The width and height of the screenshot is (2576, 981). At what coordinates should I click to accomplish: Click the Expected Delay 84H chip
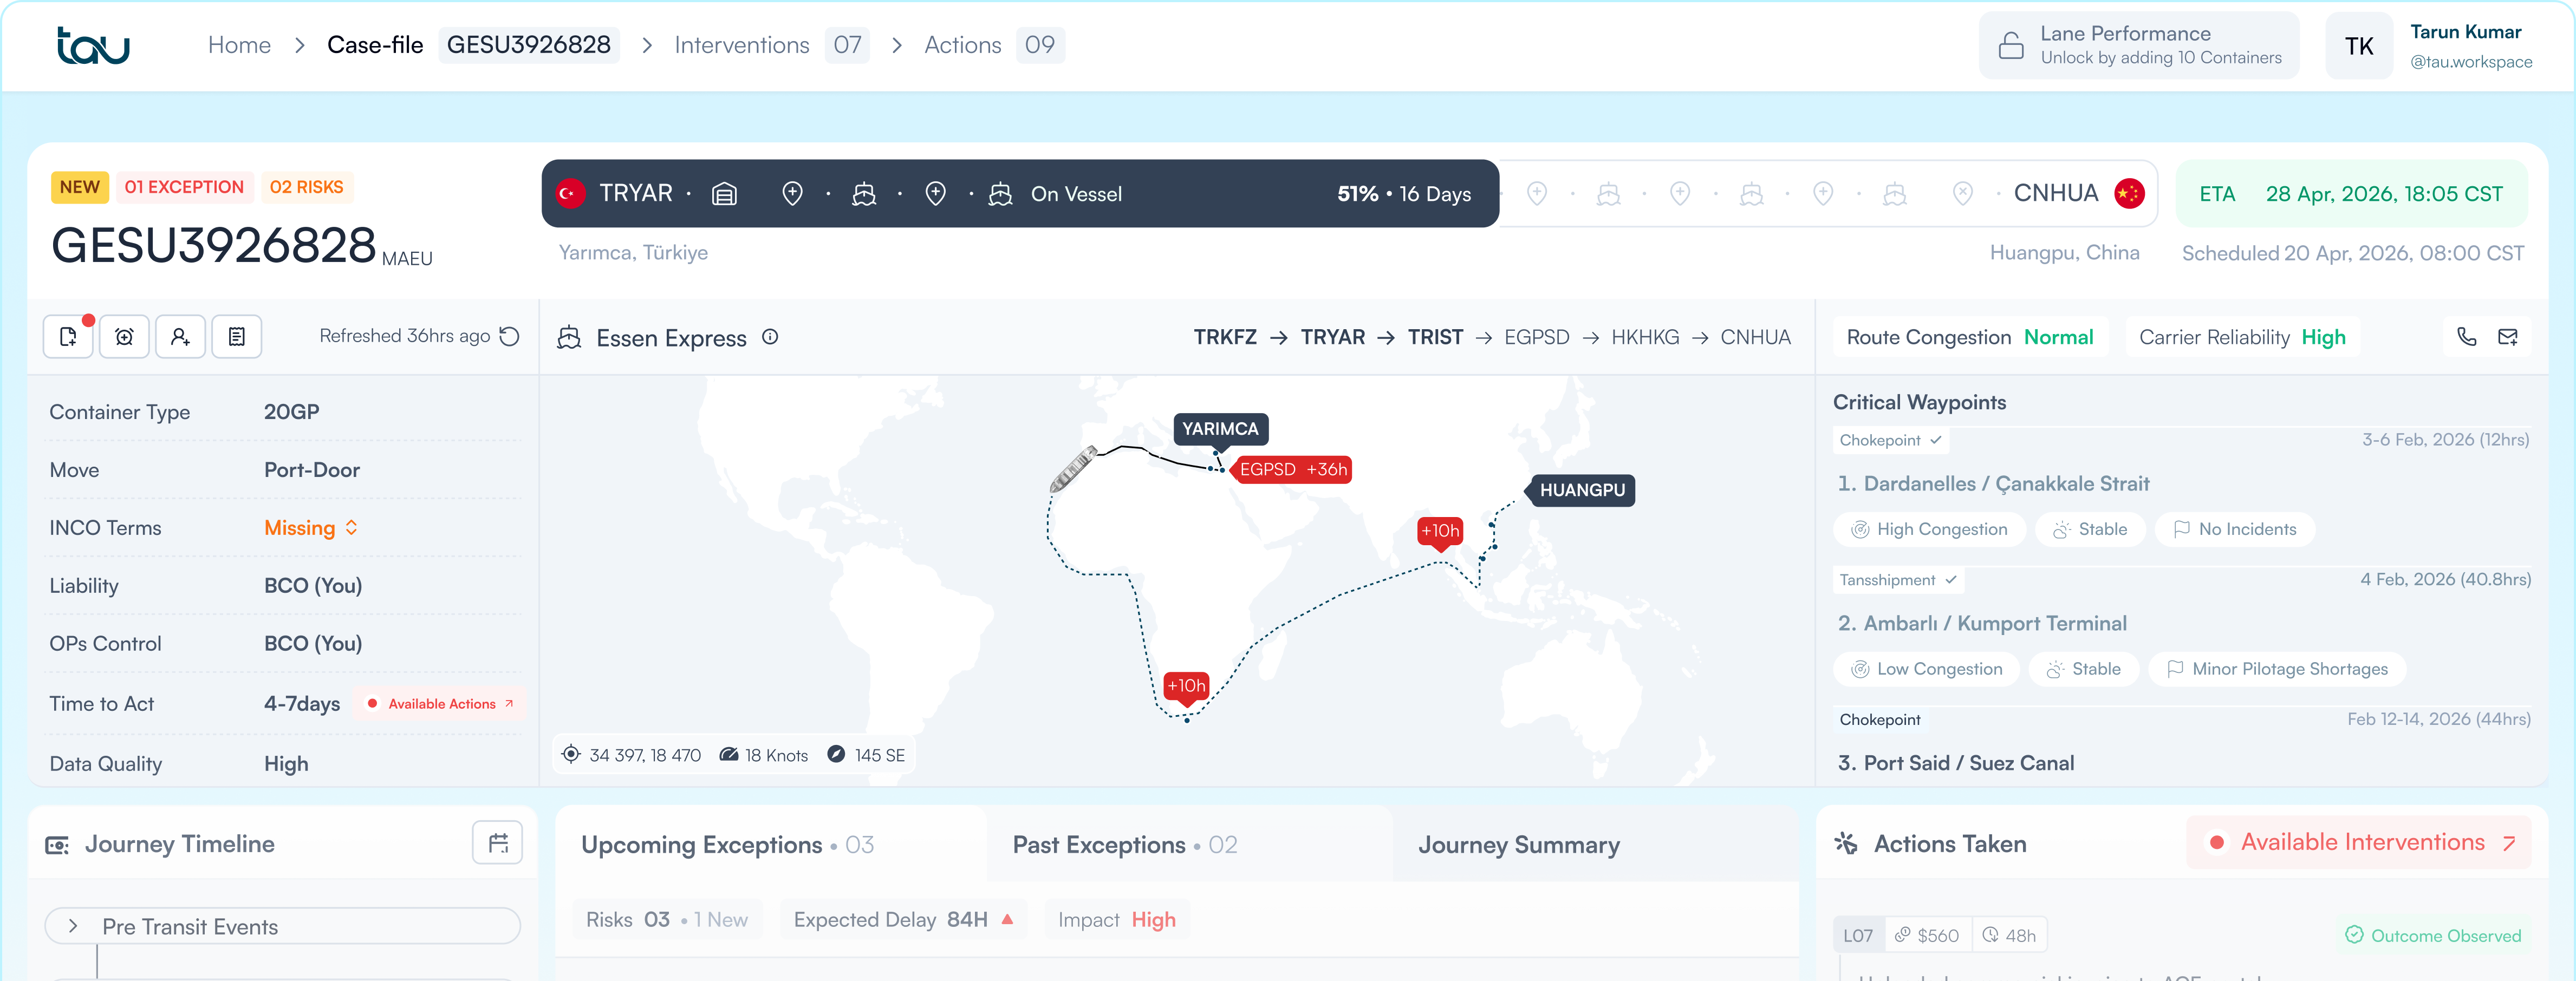click(x=903, y=919)
